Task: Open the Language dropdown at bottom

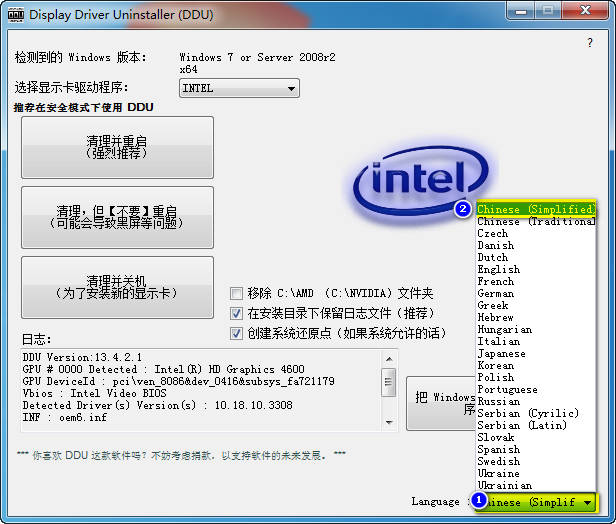Action: (536, 502)
